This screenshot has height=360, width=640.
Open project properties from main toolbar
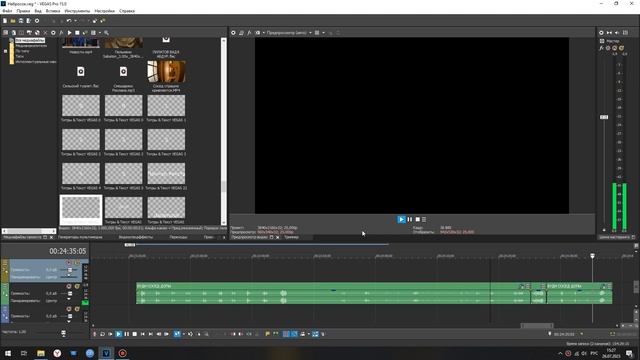pyautogui.click(x=37, y=21)
